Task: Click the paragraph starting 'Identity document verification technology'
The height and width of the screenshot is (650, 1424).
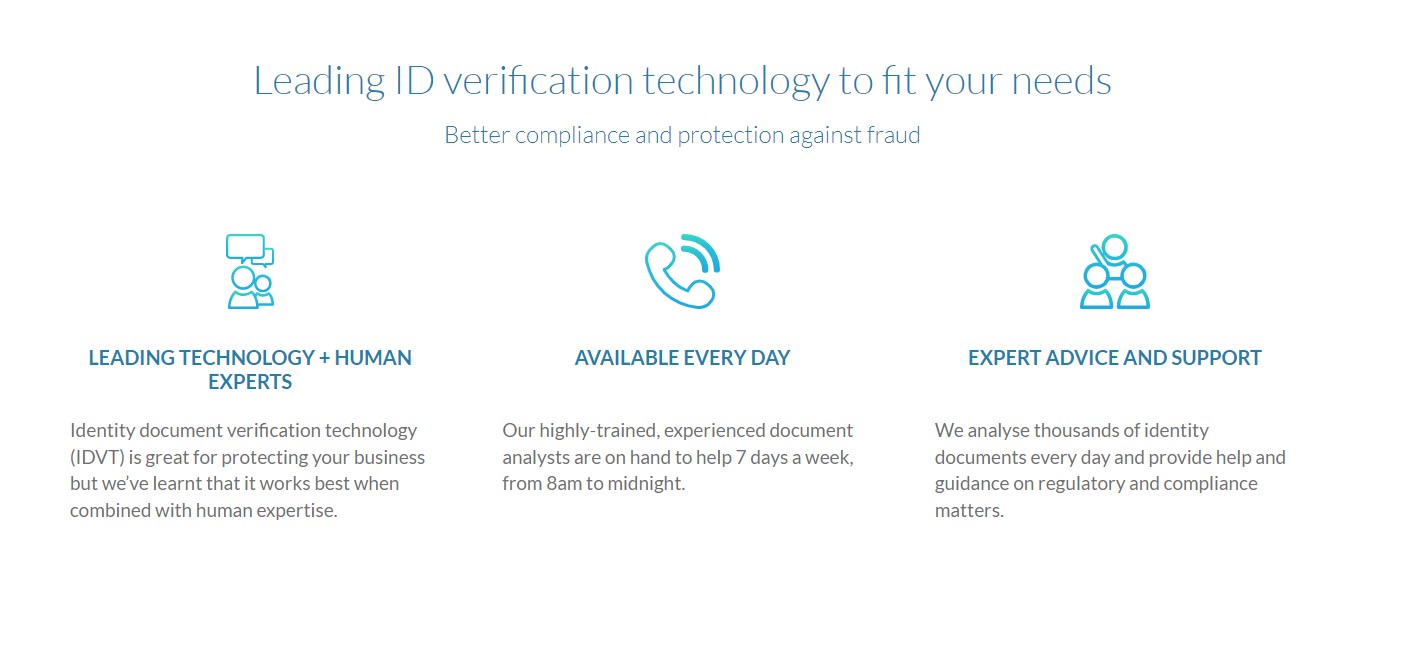Action: click(248, 470)
